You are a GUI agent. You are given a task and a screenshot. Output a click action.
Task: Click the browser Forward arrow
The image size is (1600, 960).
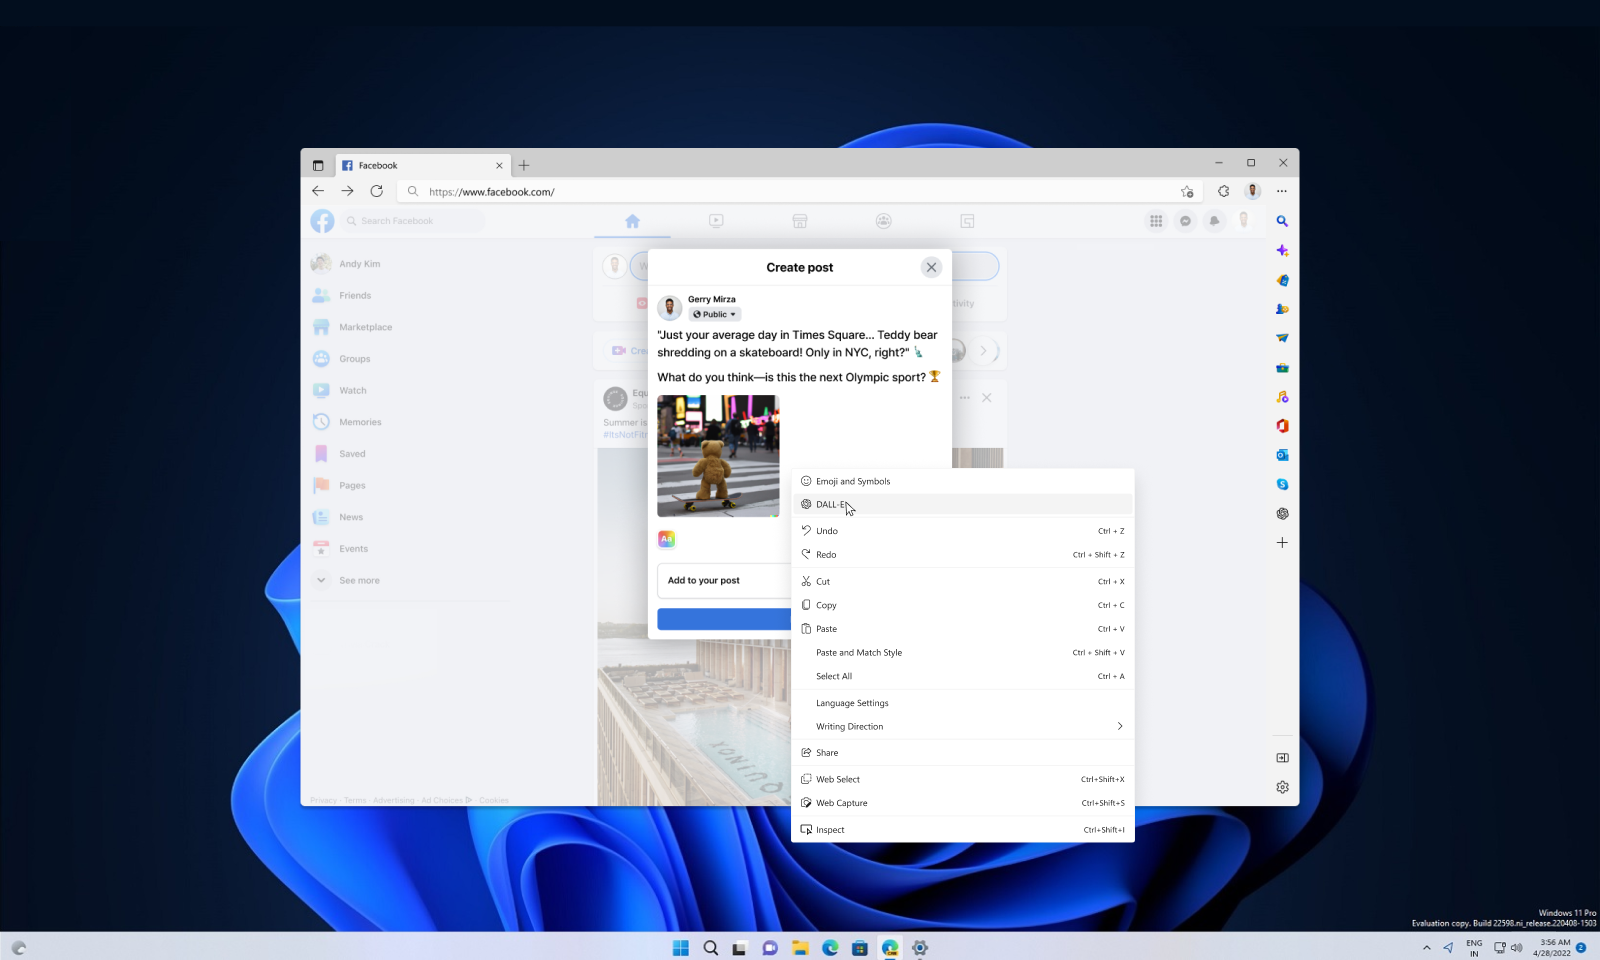click(347, 191)
